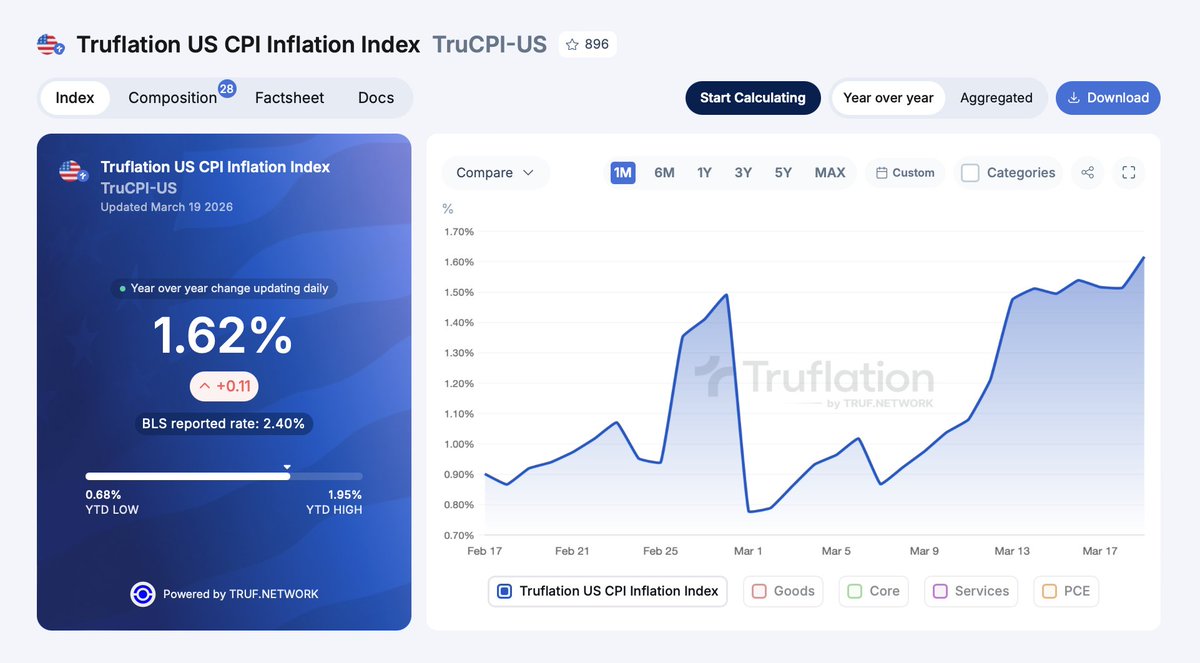The height and width of the screenshot is (663, 1200).
Task: Toggle the PCE series checkbox
Action: click(x=1049, y=591)
